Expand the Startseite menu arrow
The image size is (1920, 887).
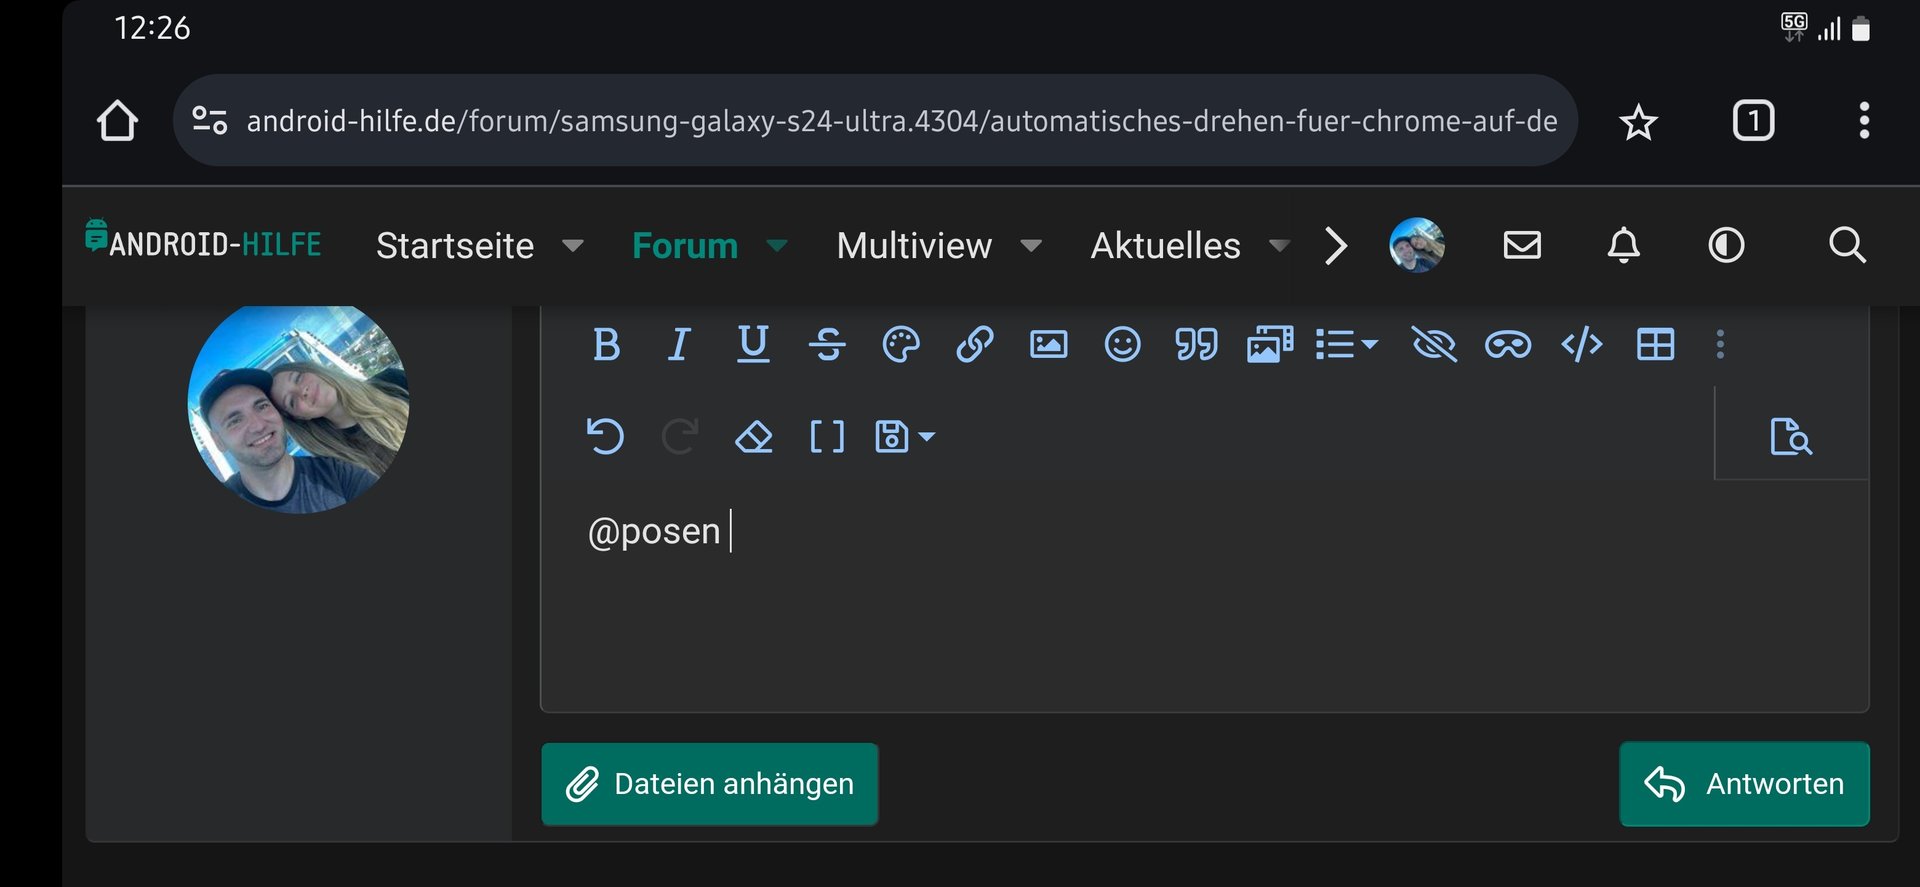[x=573, y=246]
